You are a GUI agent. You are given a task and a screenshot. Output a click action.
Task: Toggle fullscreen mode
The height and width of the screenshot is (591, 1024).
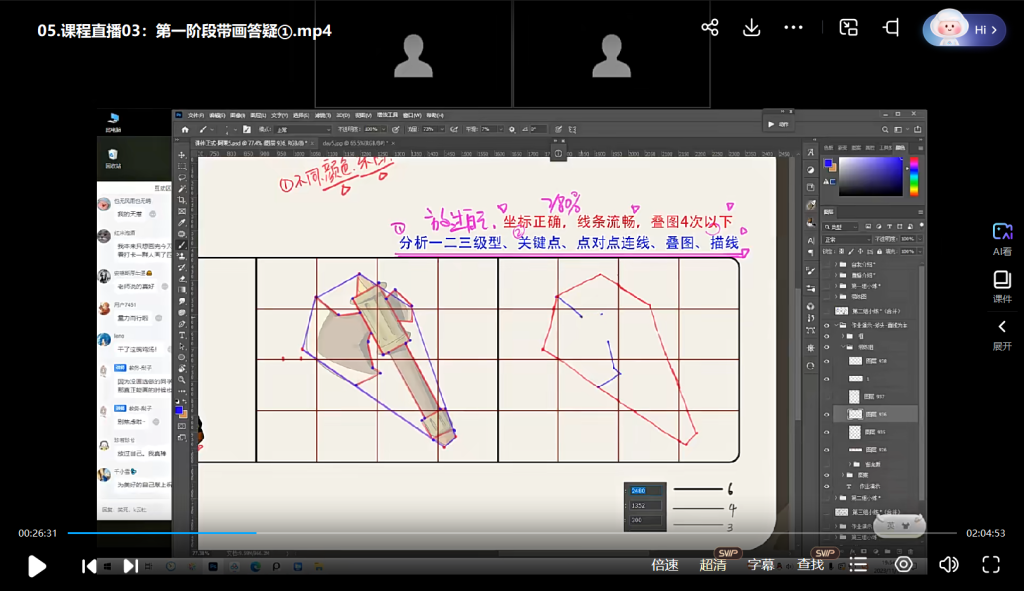pyautogui.click(x=991, y=565)
